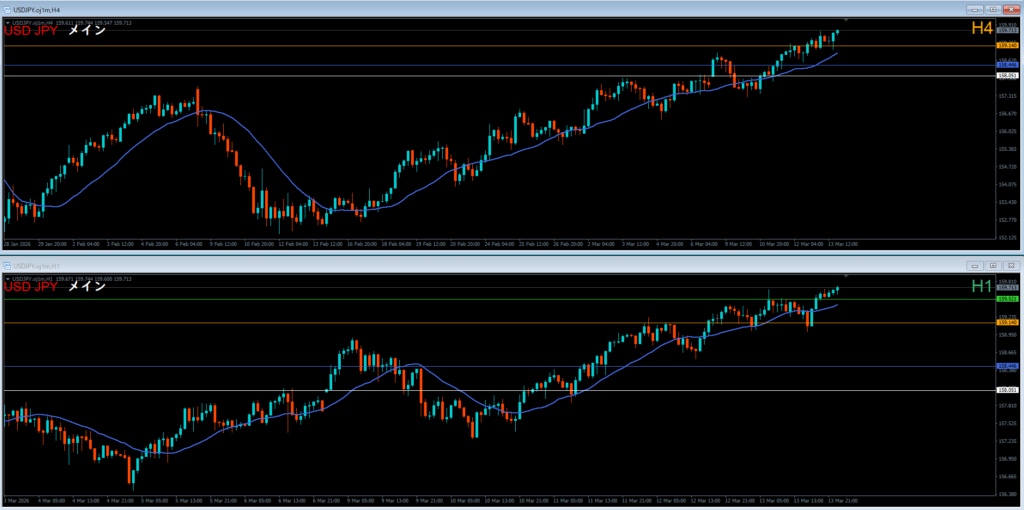Click the H1 chart window document icon
1024x510 pixels.
6,266
